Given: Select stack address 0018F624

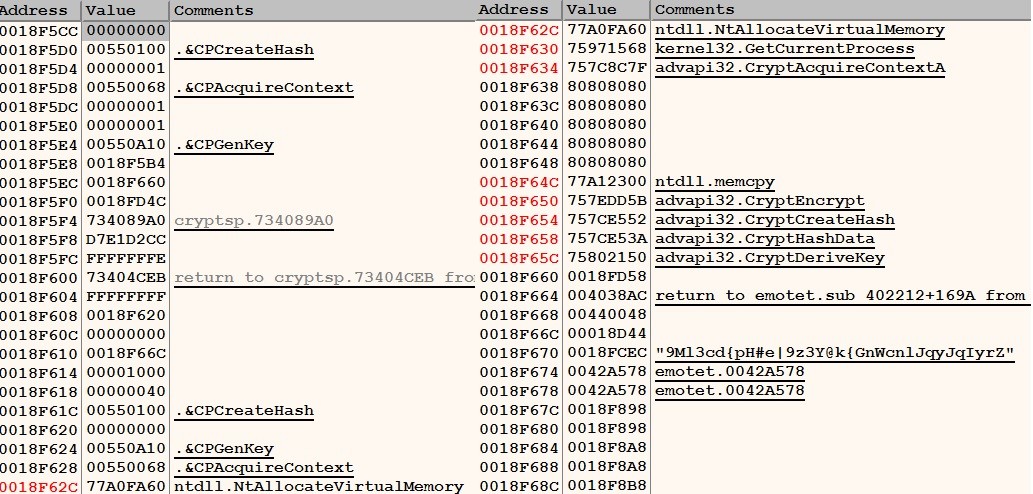Looking at the screenshot, I should click(x=39, y=449).
